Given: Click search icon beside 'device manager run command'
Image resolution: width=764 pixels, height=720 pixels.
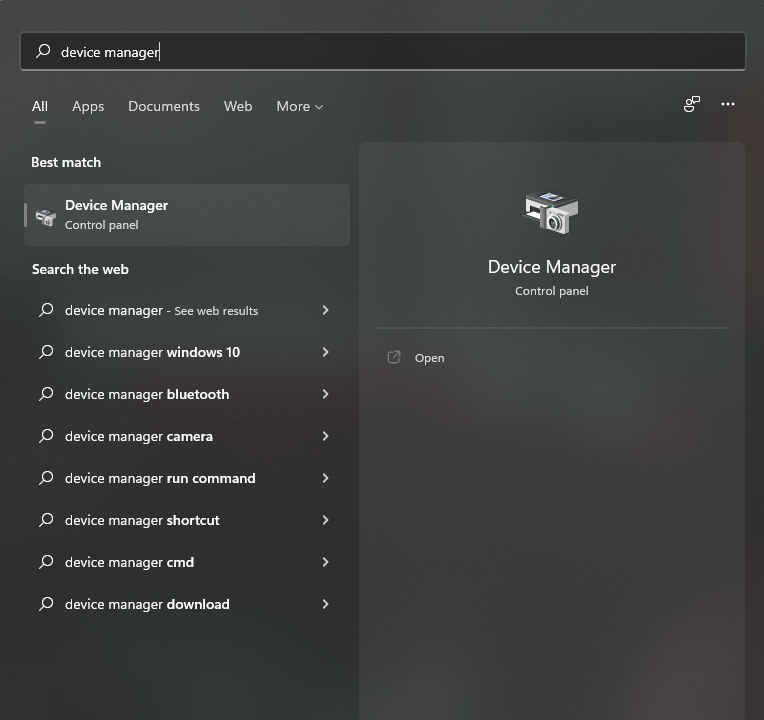Looking at the screenshot, I should (x=46, y=477).
